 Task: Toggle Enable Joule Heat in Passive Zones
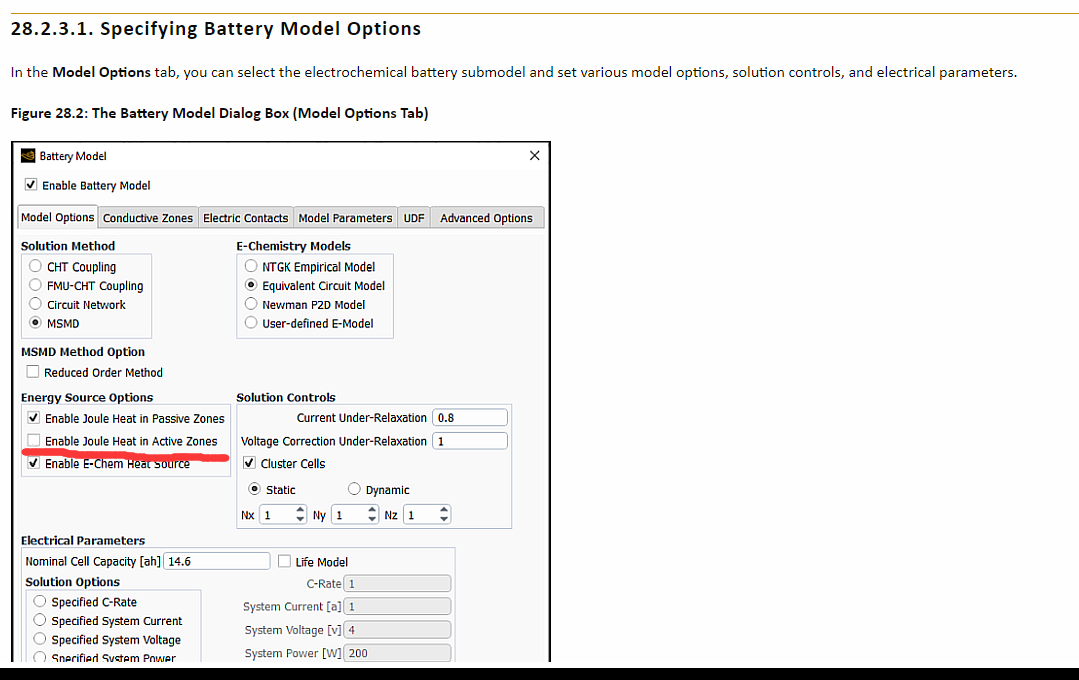(33, 417)
